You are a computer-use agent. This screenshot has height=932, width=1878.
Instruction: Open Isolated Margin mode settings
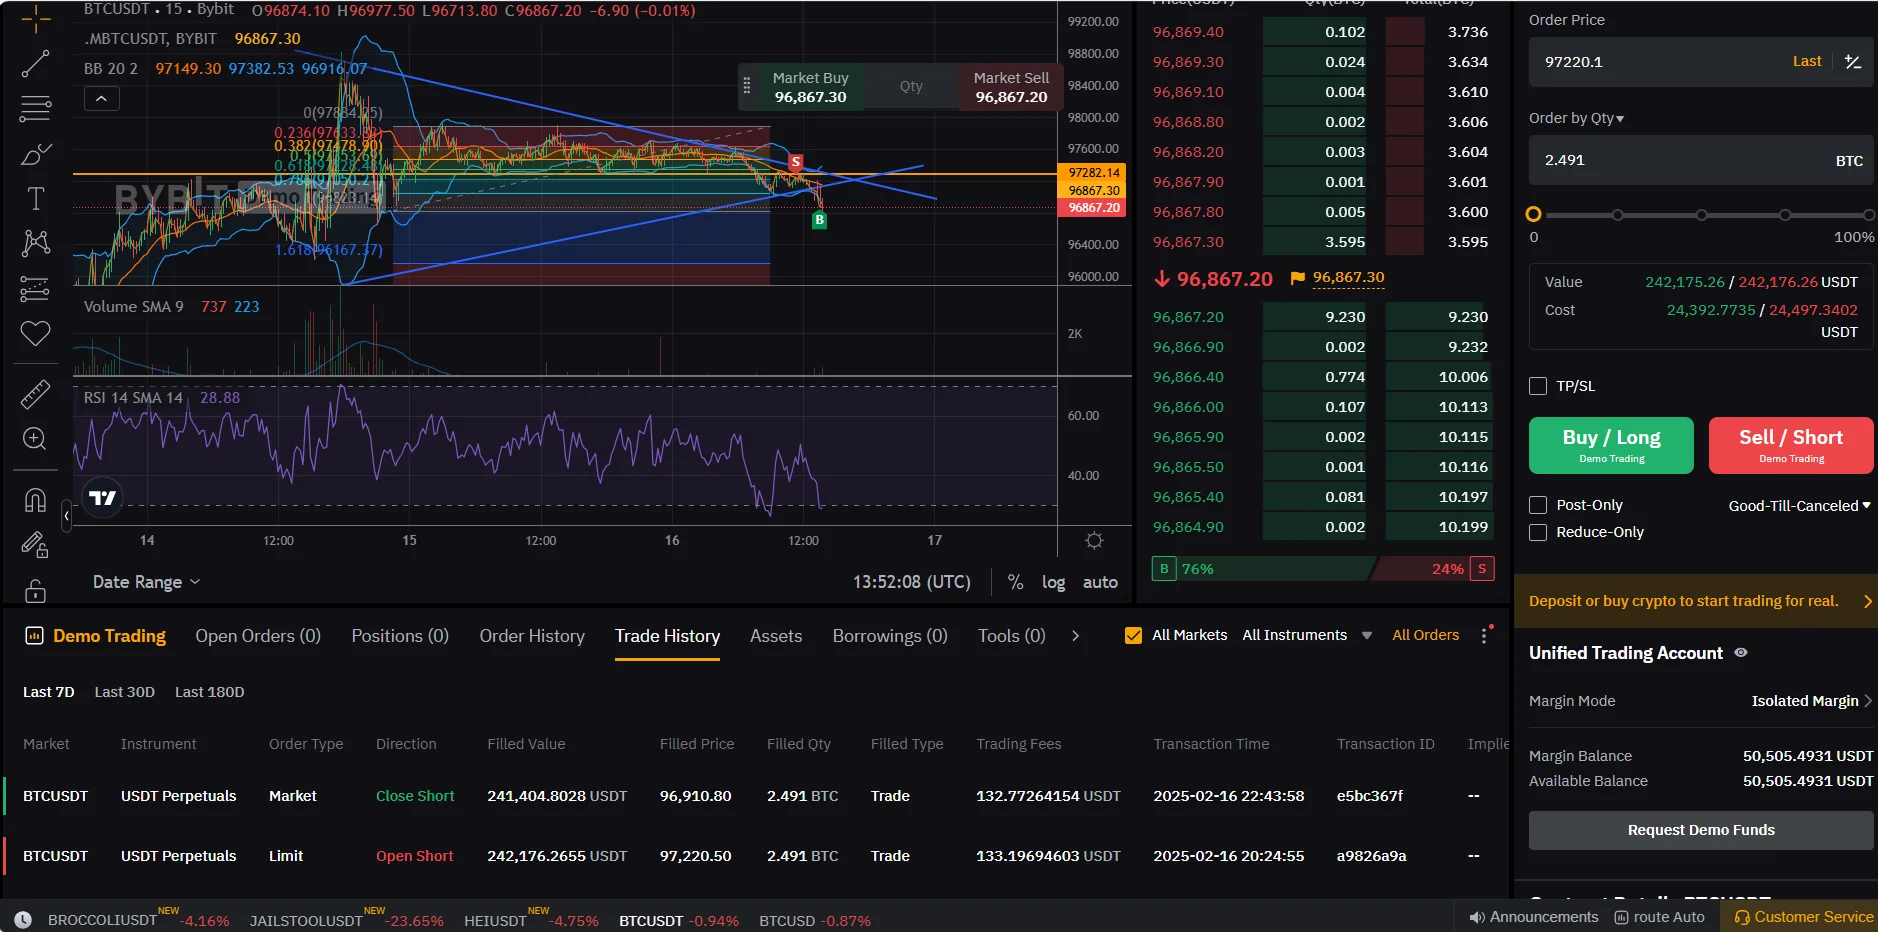[1811, 701]
